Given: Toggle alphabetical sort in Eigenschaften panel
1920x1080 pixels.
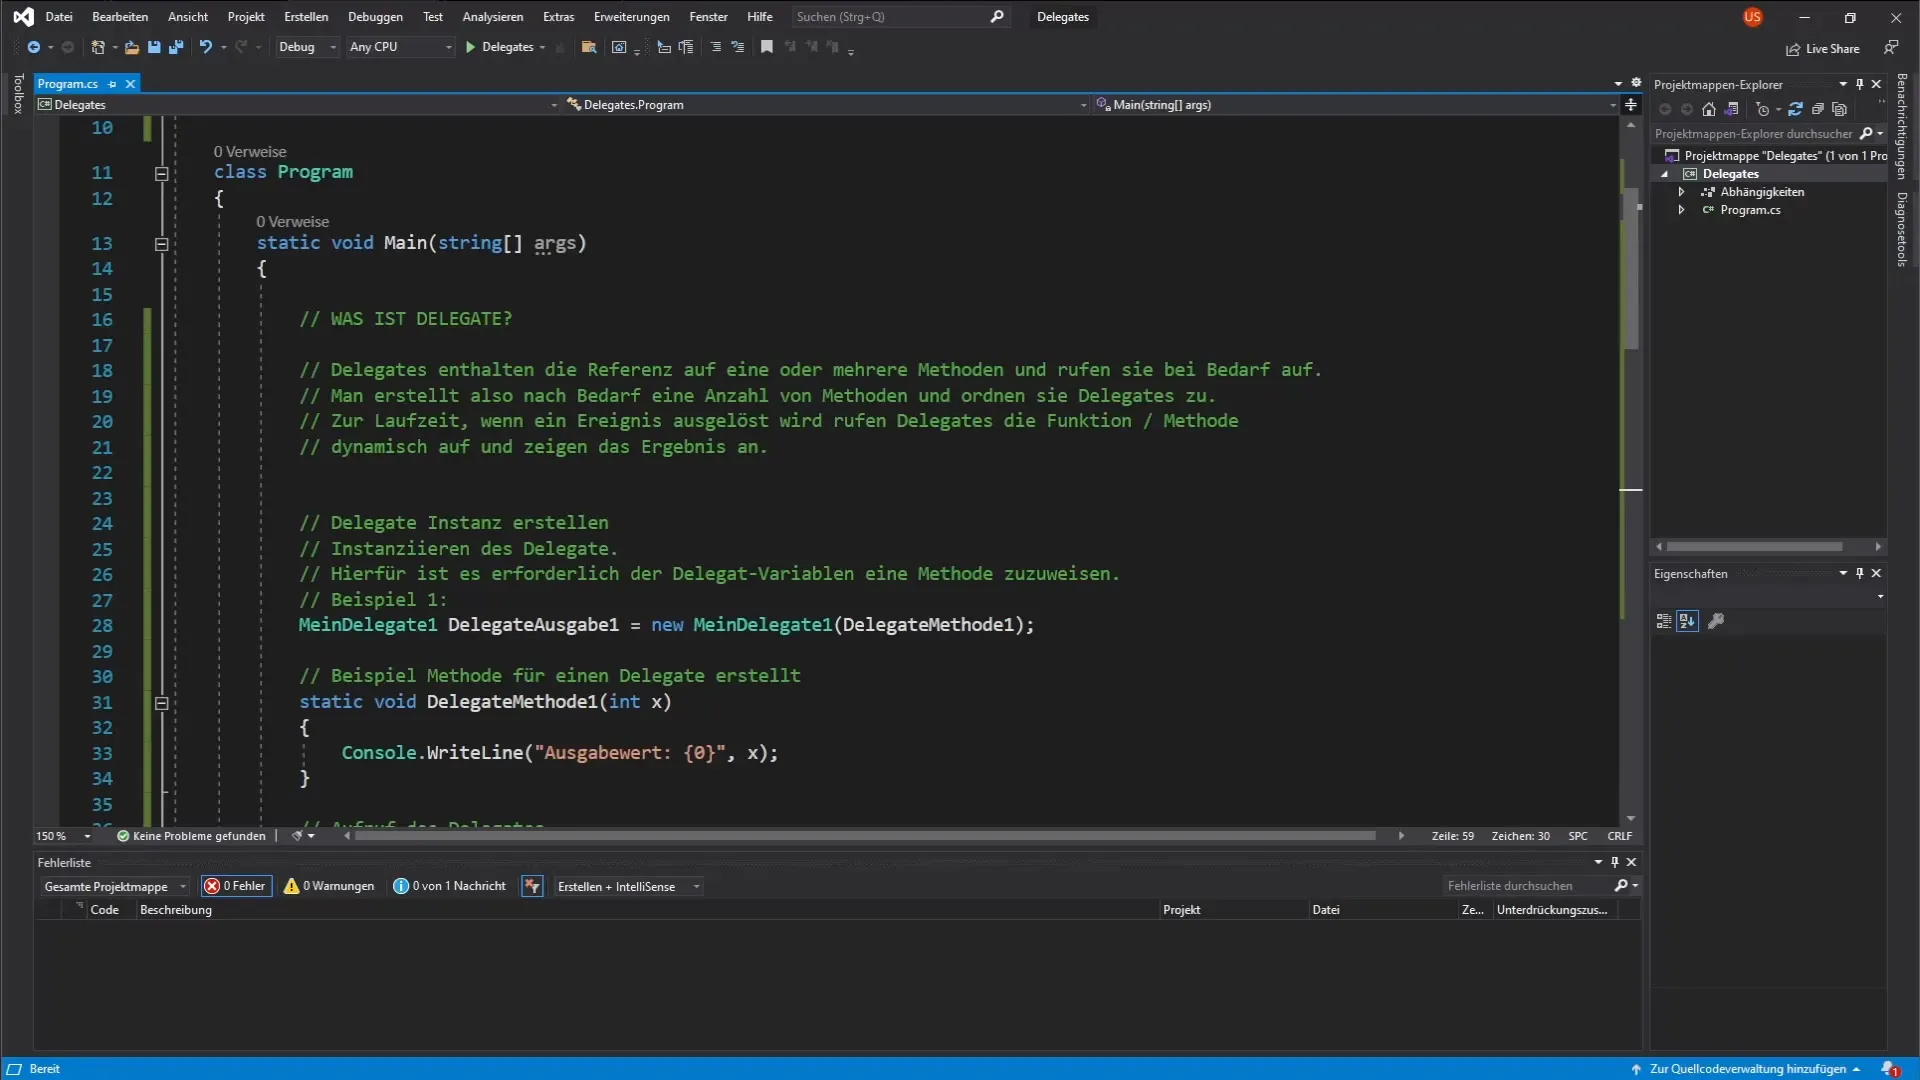Looking at the screenshot, I should point(1688,621).
